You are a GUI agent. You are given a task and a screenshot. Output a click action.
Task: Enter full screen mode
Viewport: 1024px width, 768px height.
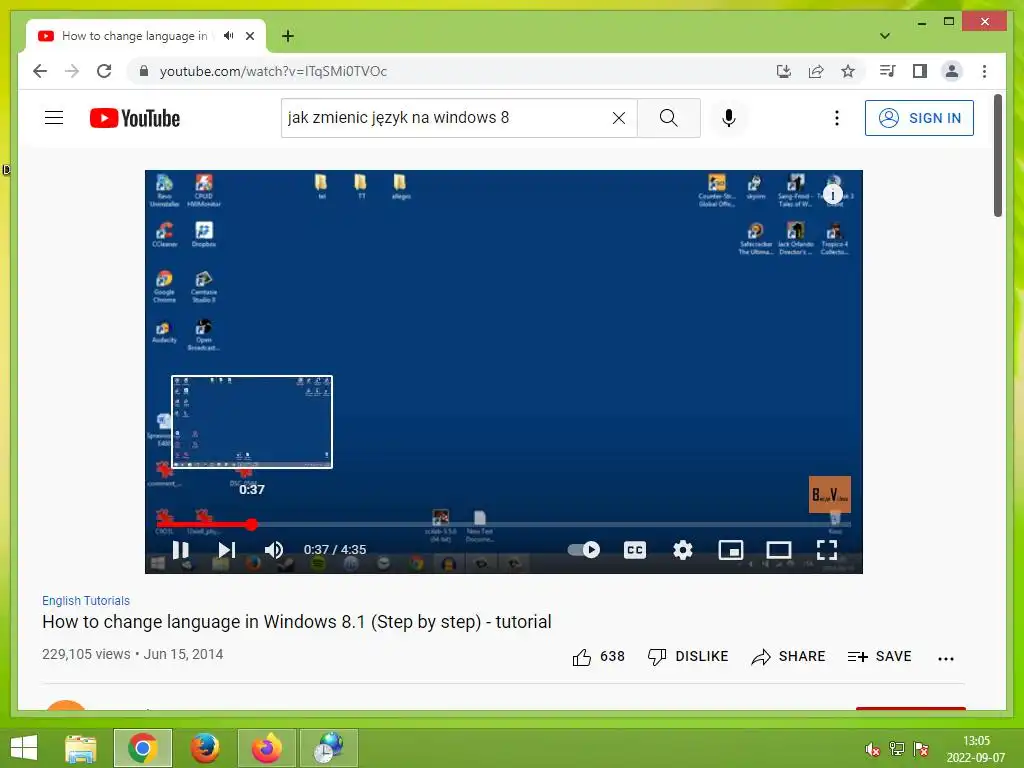(x=827, y=550)
